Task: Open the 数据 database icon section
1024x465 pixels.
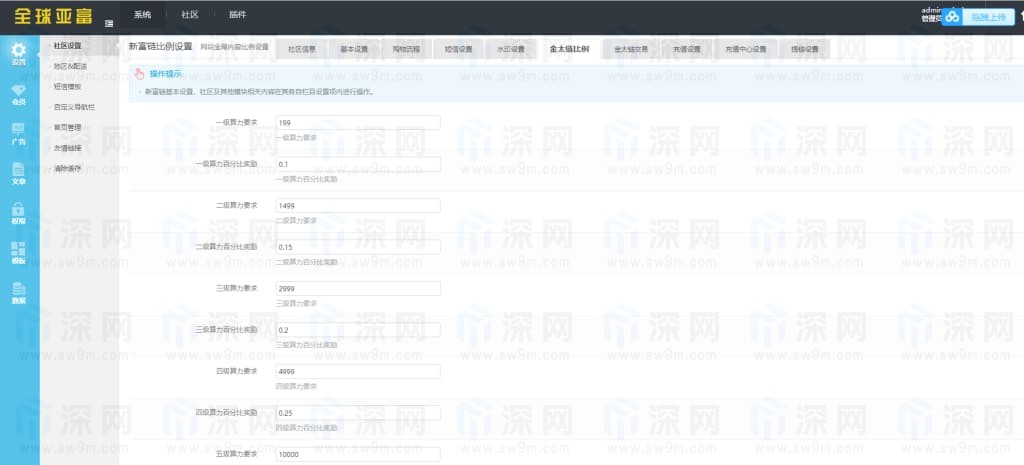Action: click(x=19, y=291)
